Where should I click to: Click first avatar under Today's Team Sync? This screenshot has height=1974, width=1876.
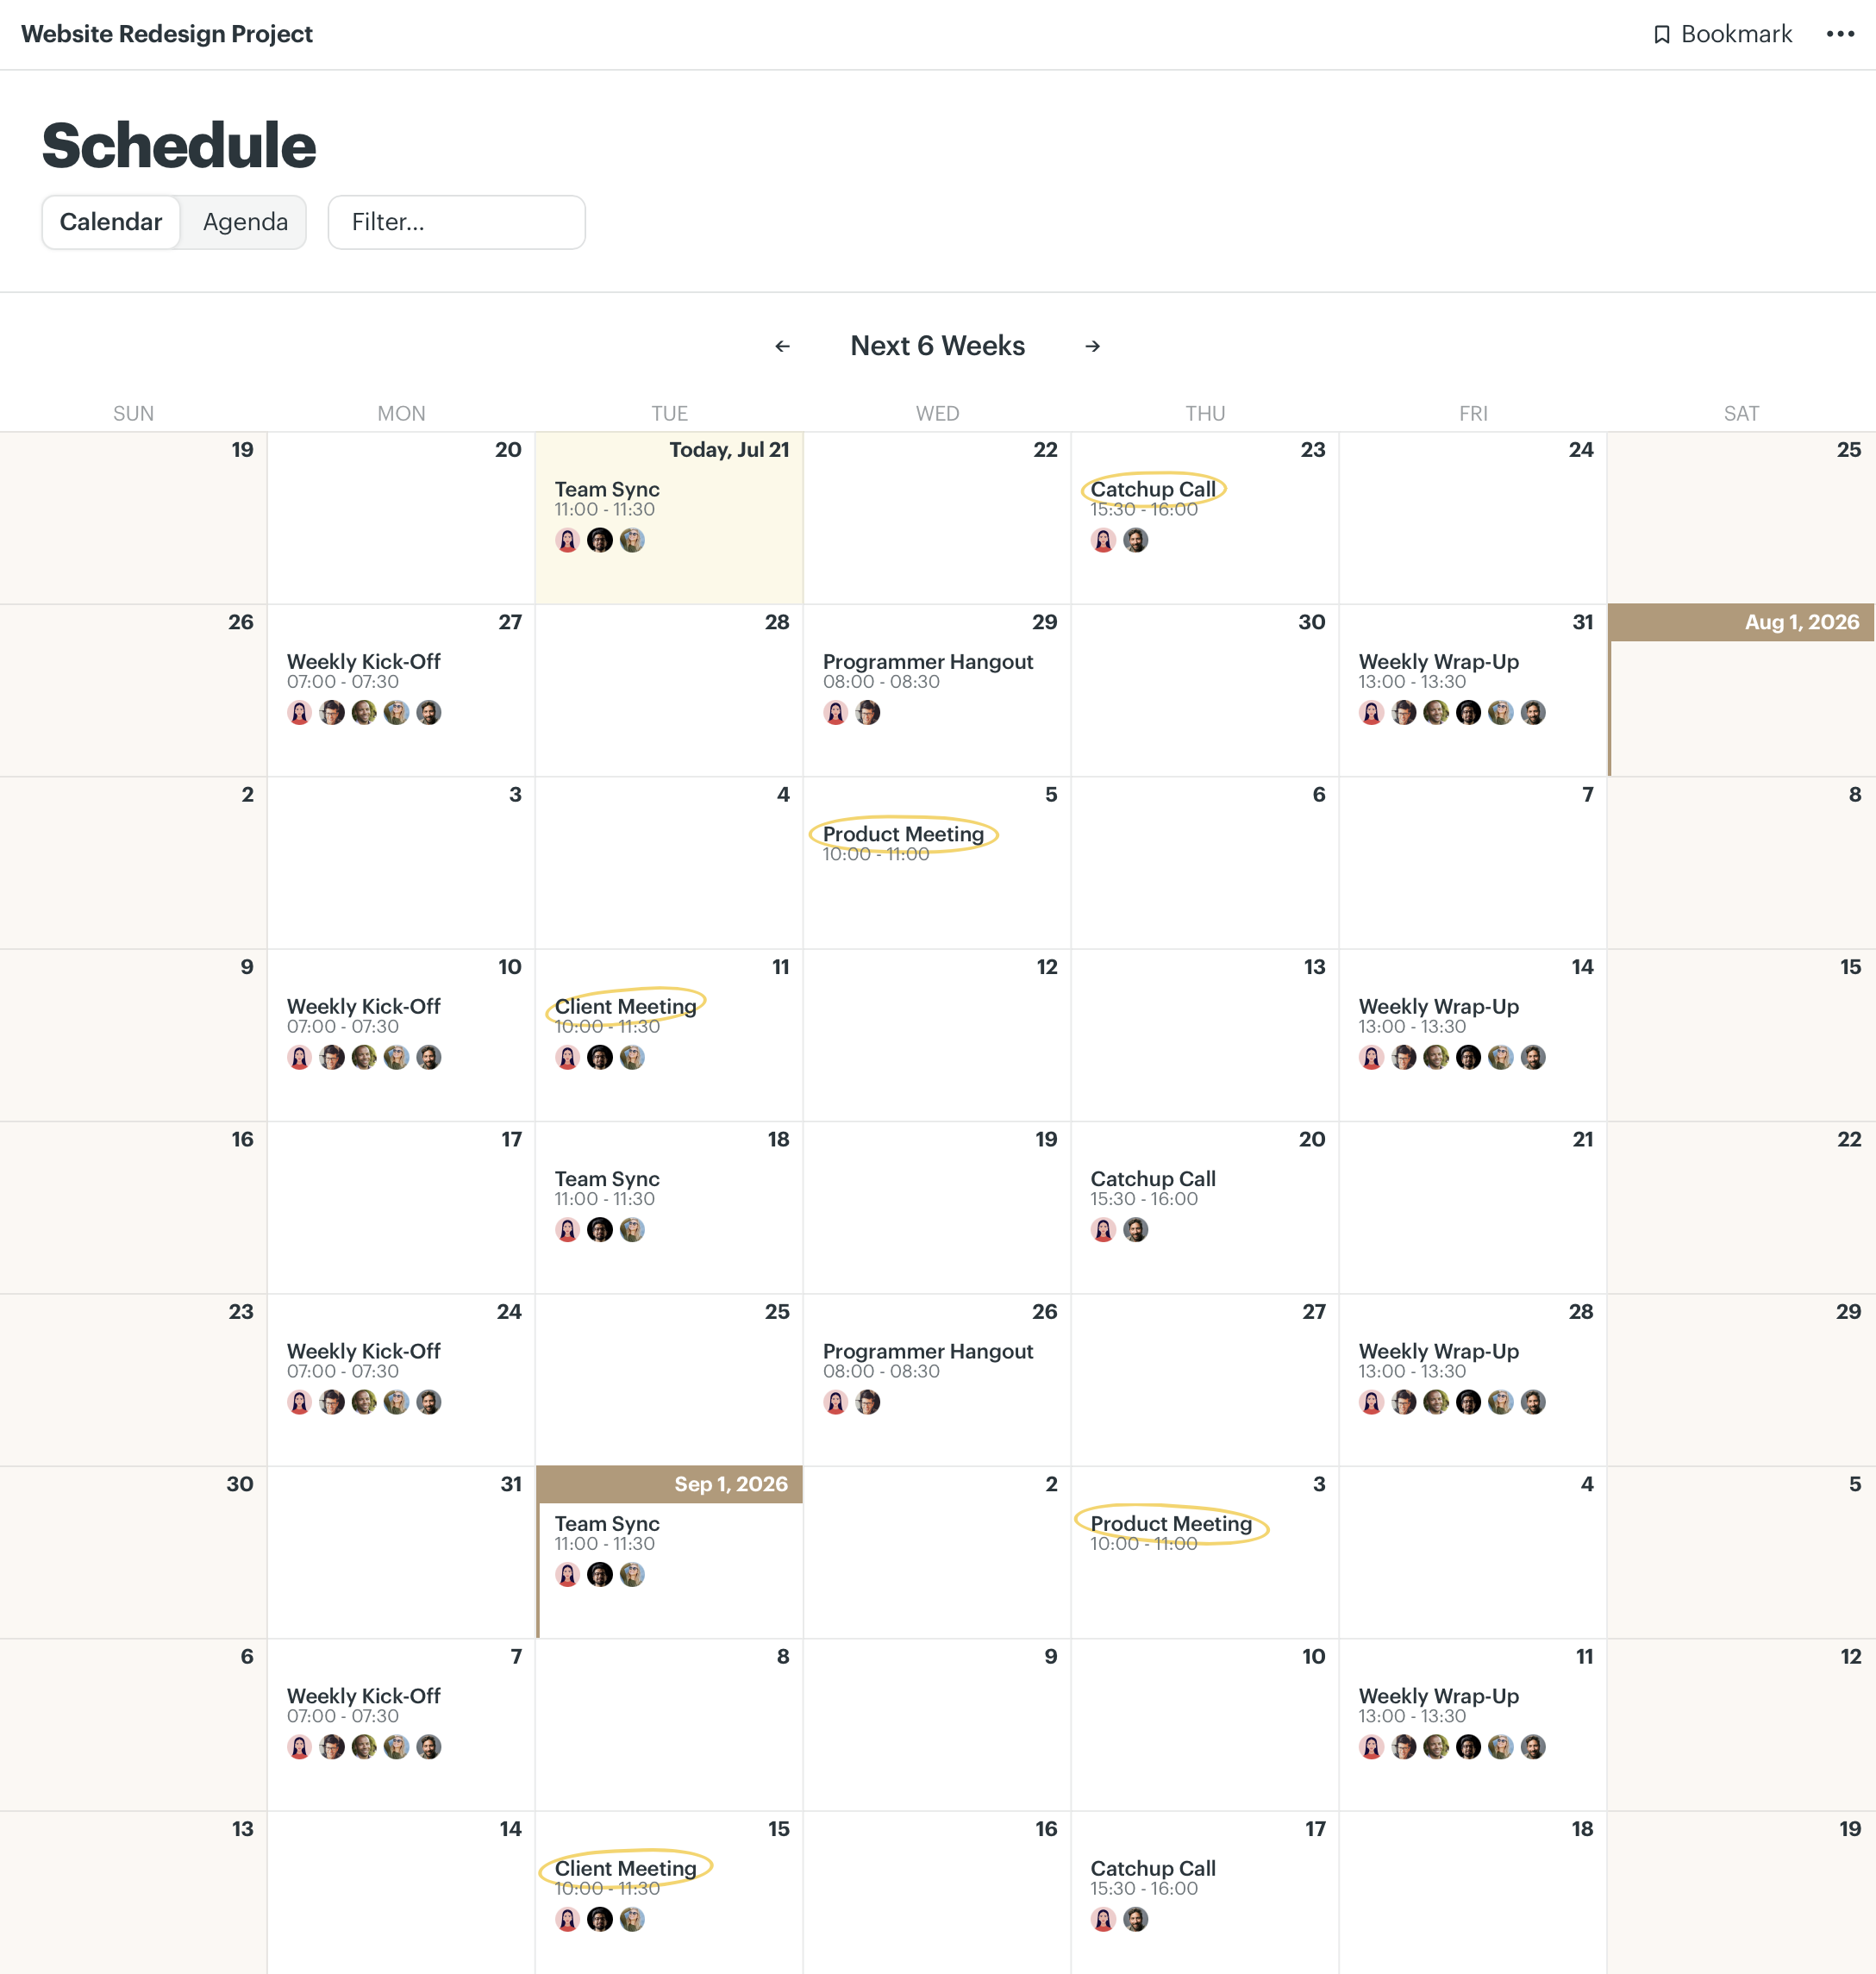[568, 540]
